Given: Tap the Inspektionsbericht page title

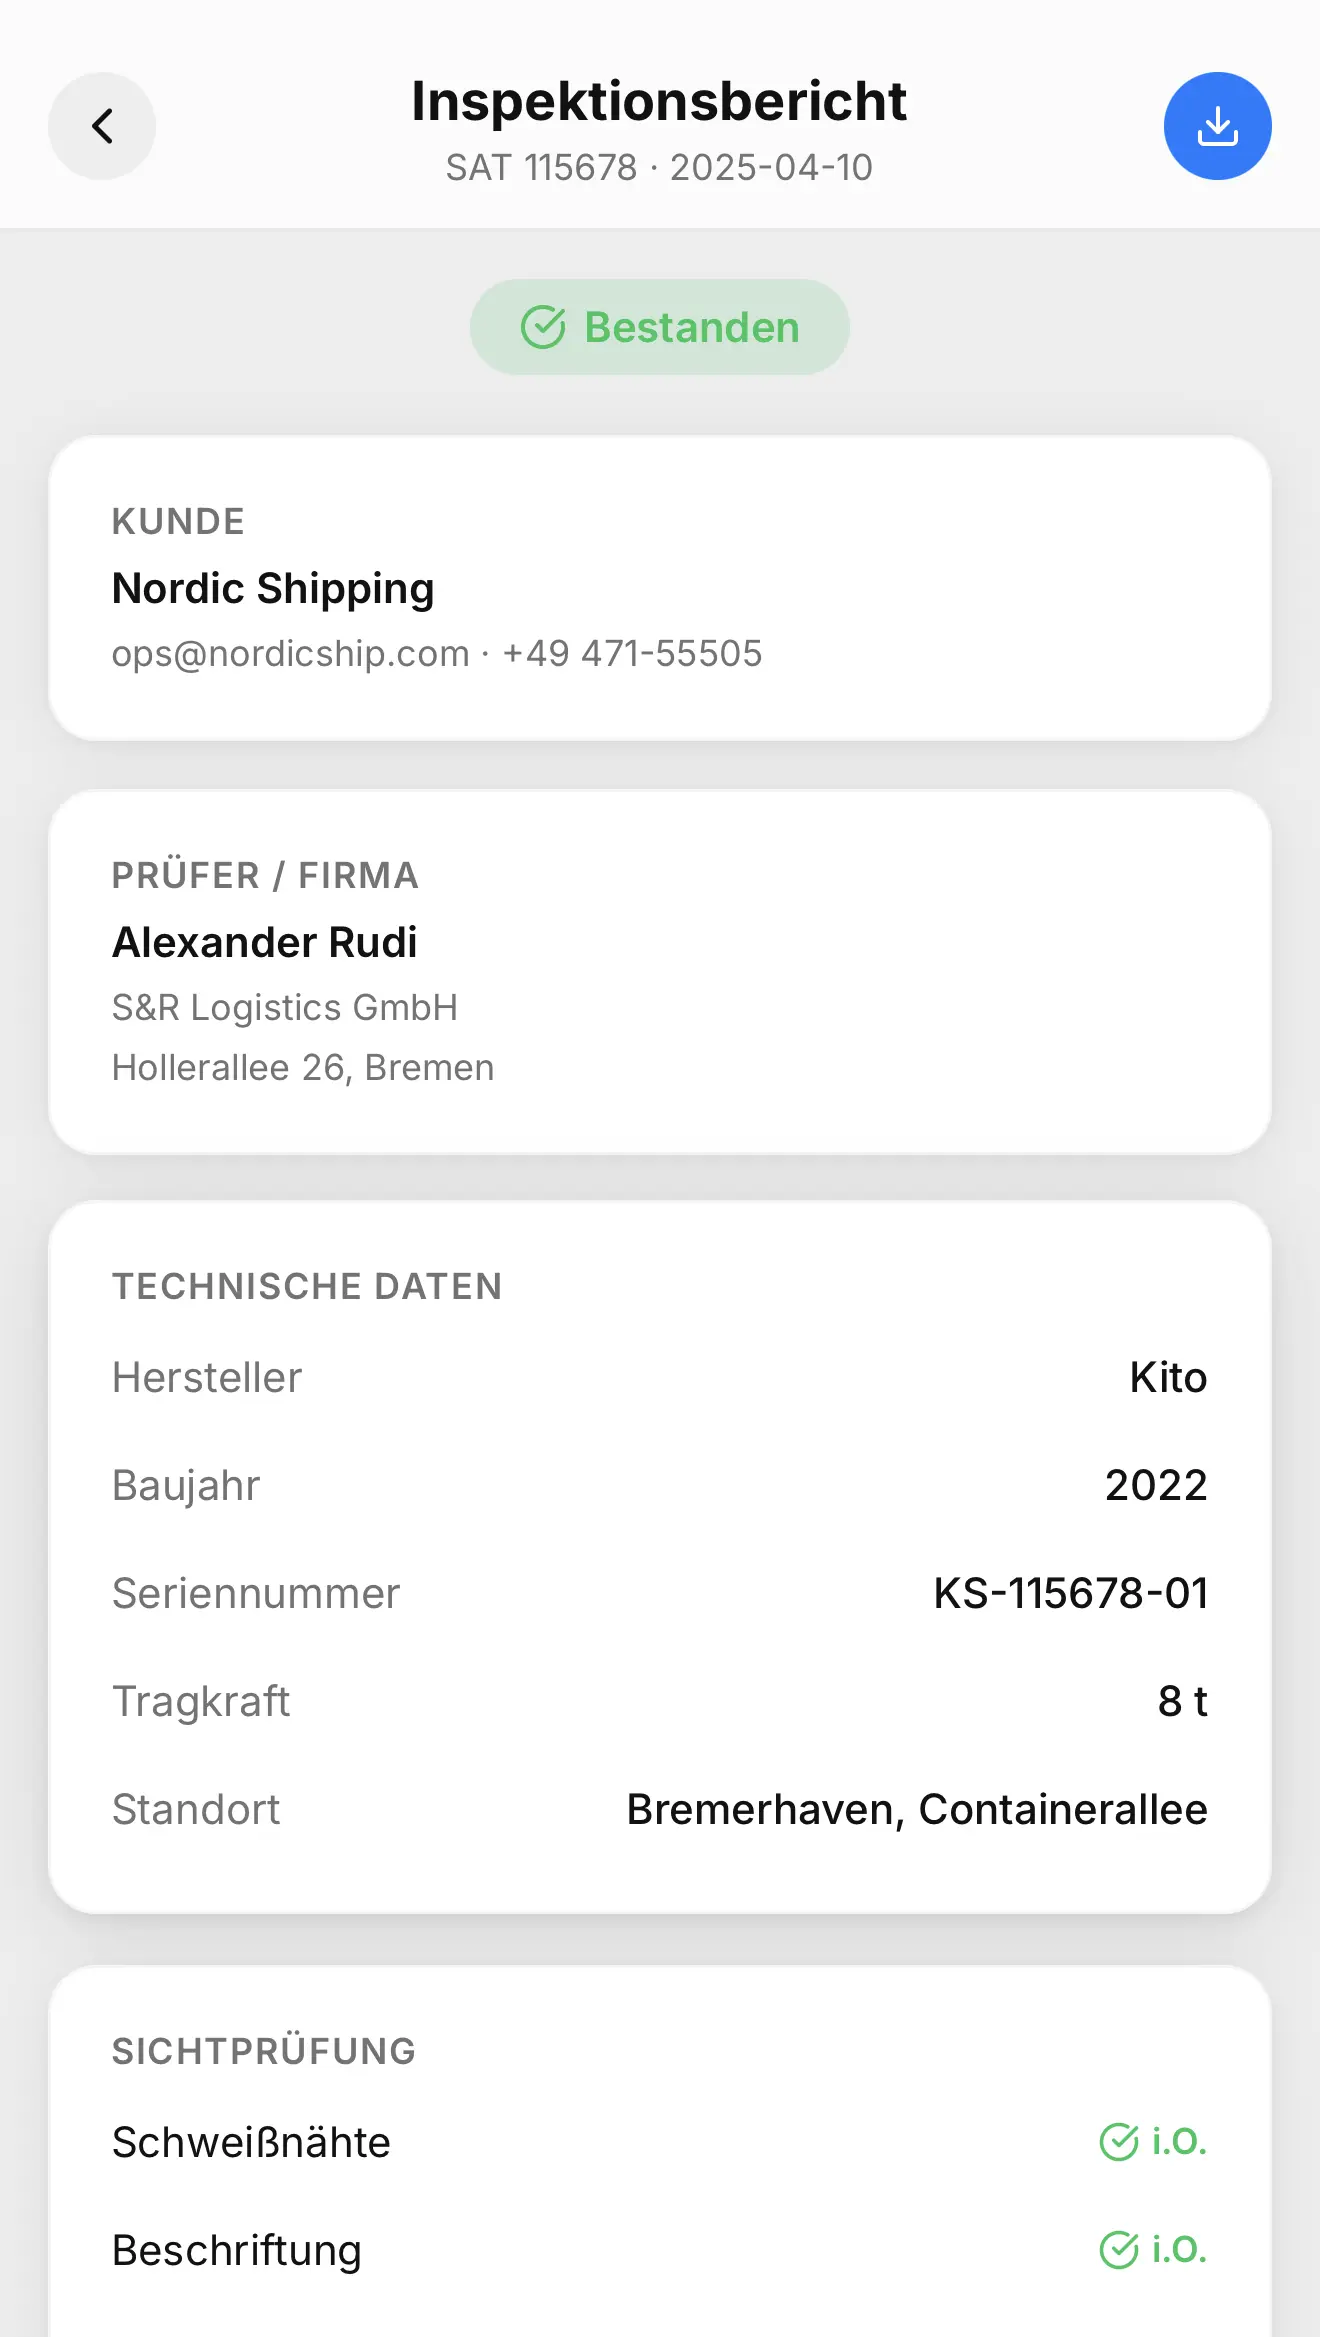Looking at the screenshot, I should (x=659, y=101).
